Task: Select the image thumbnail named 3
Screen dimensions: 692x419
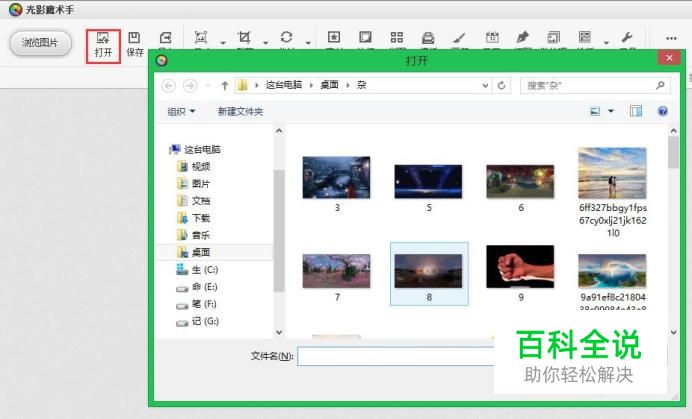Action: [336, 178]
